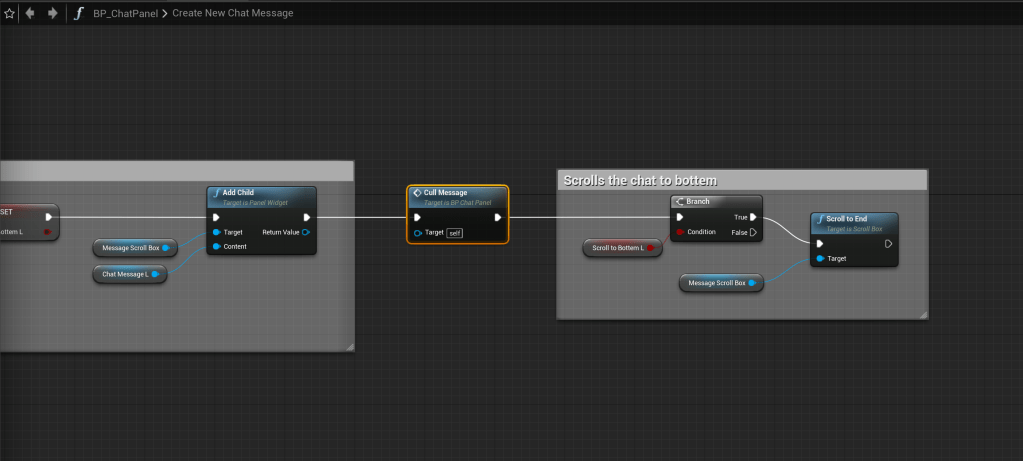This screenshot has height=461, width=1023.
Task: Navigate back with the left arrow icon
Action: coord(30,13)
